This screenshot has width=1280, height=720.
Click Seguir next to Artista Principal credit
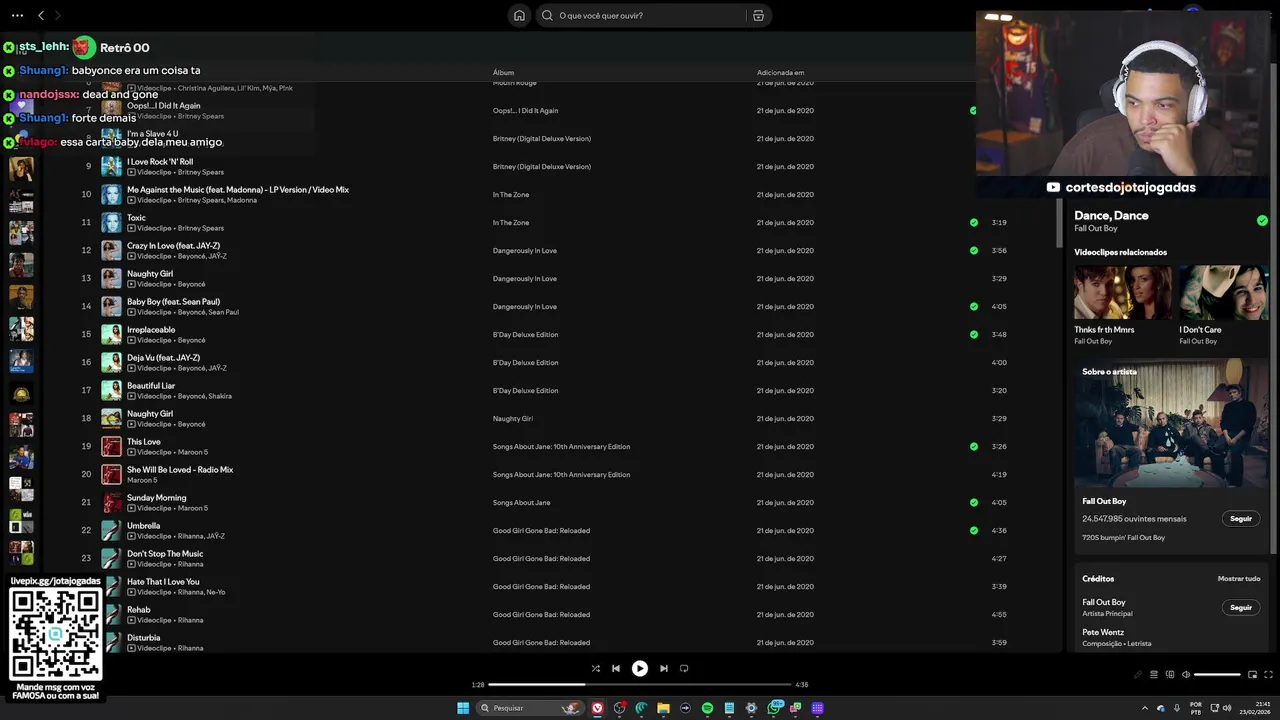pos(1241,607)
